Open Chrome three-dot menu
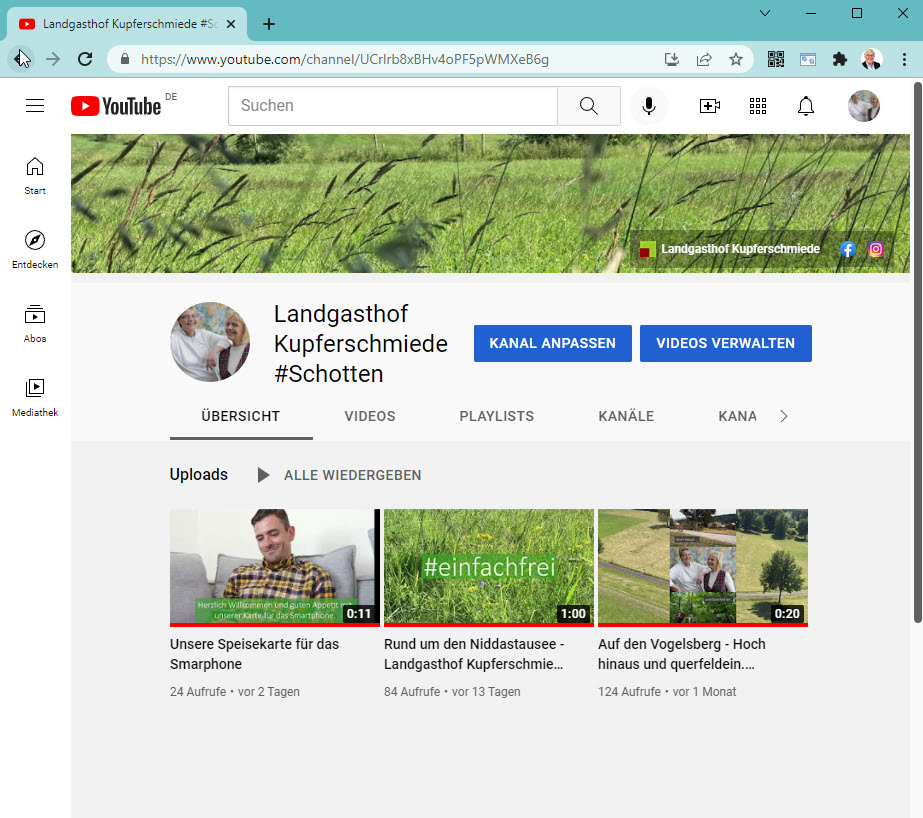This screenshot has width=923, height=818. coord(904,59)
